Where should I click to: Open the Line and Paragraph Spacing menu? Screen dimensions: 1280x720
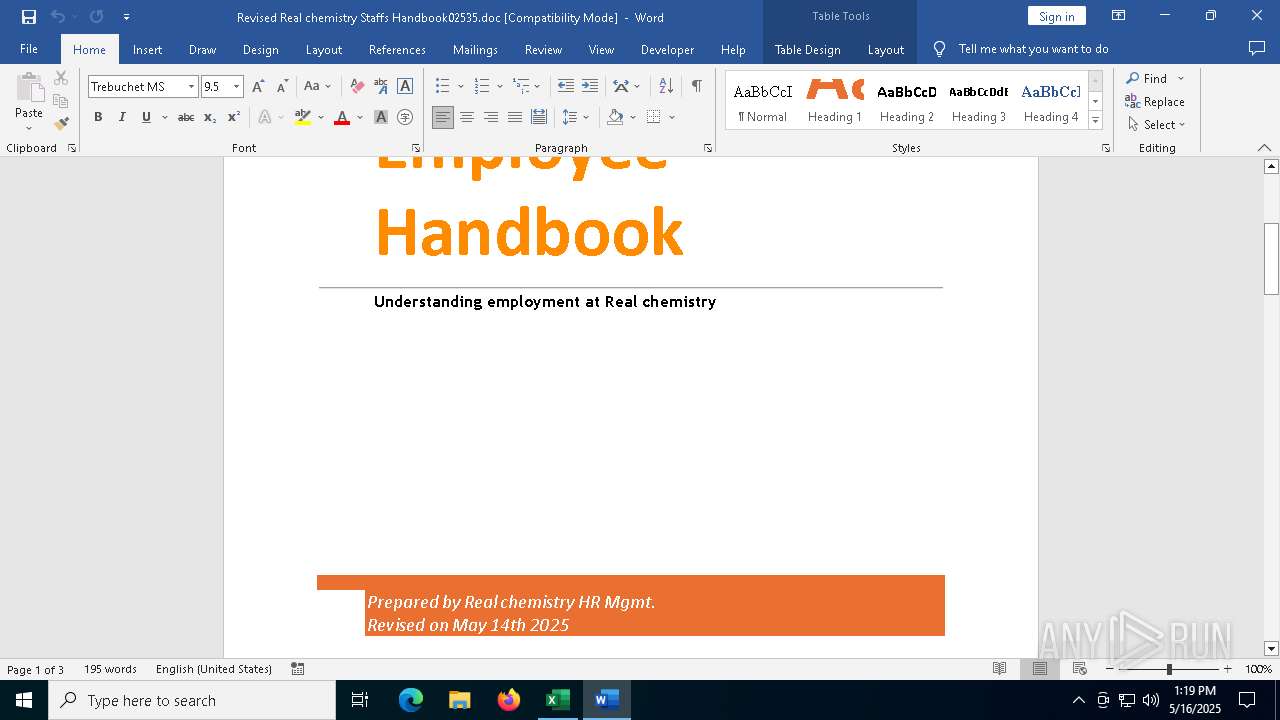click(x=575, y=118)
